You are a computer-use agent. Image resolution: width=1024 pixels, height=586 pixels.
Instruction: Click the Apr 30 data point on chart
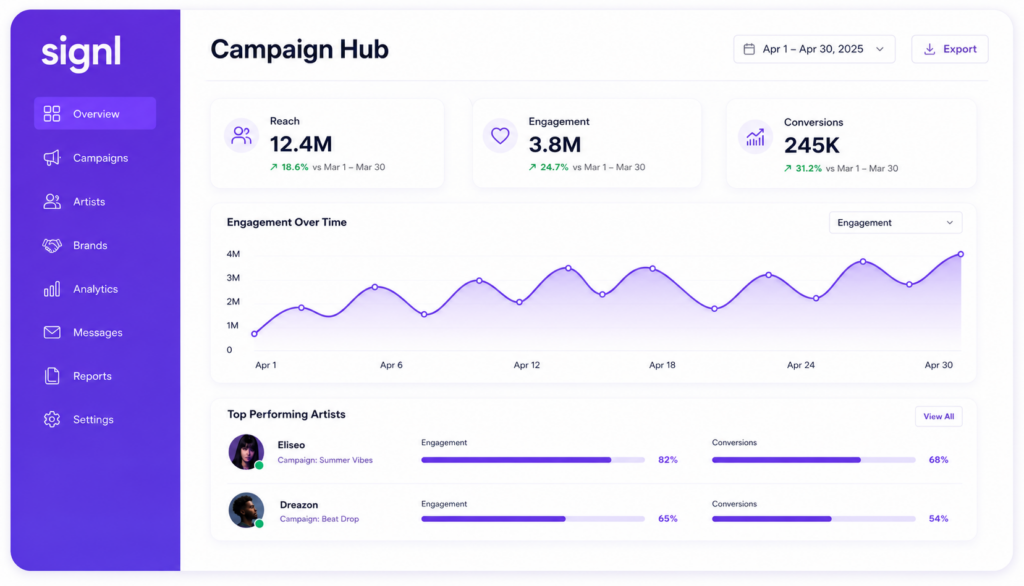click(x=961, y=254)
